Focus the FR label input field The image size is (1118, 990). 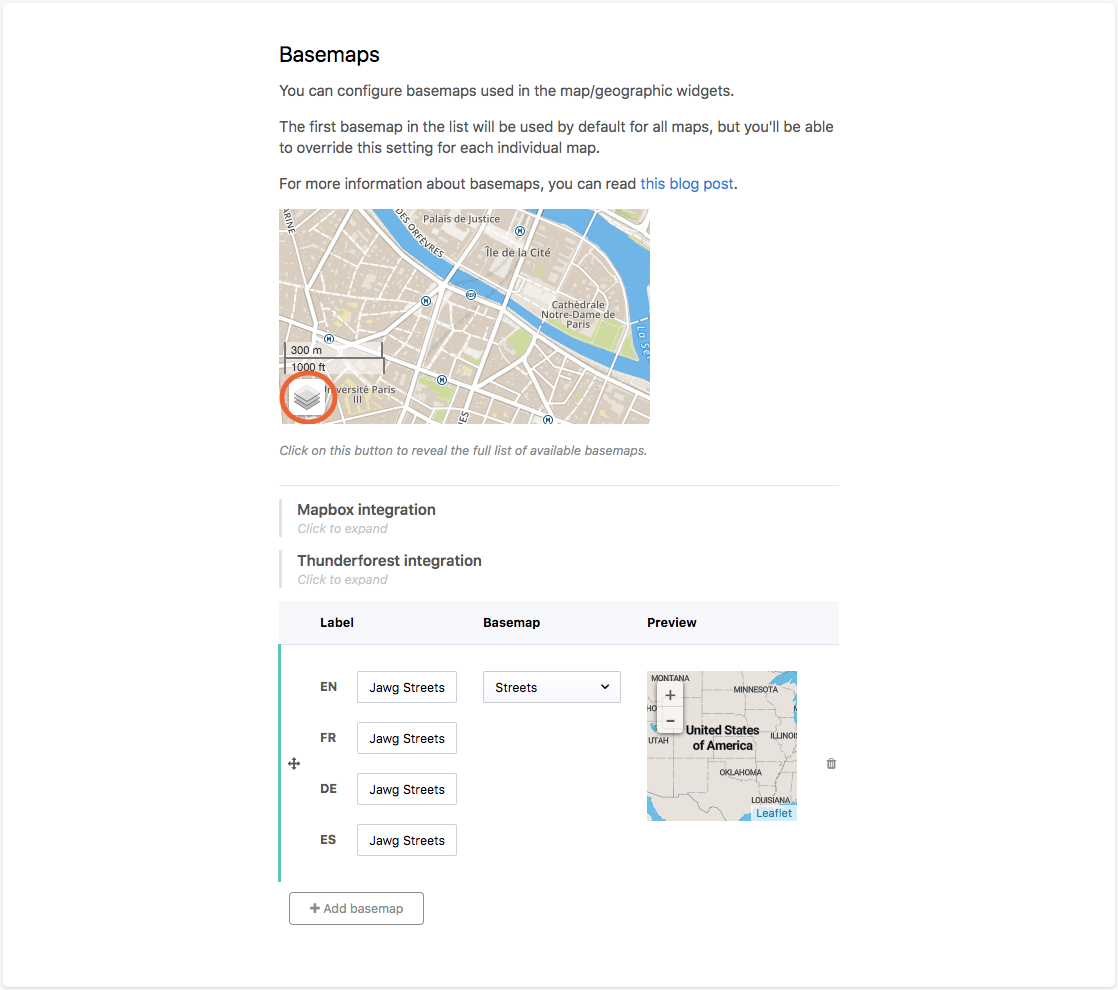[406, 738]
